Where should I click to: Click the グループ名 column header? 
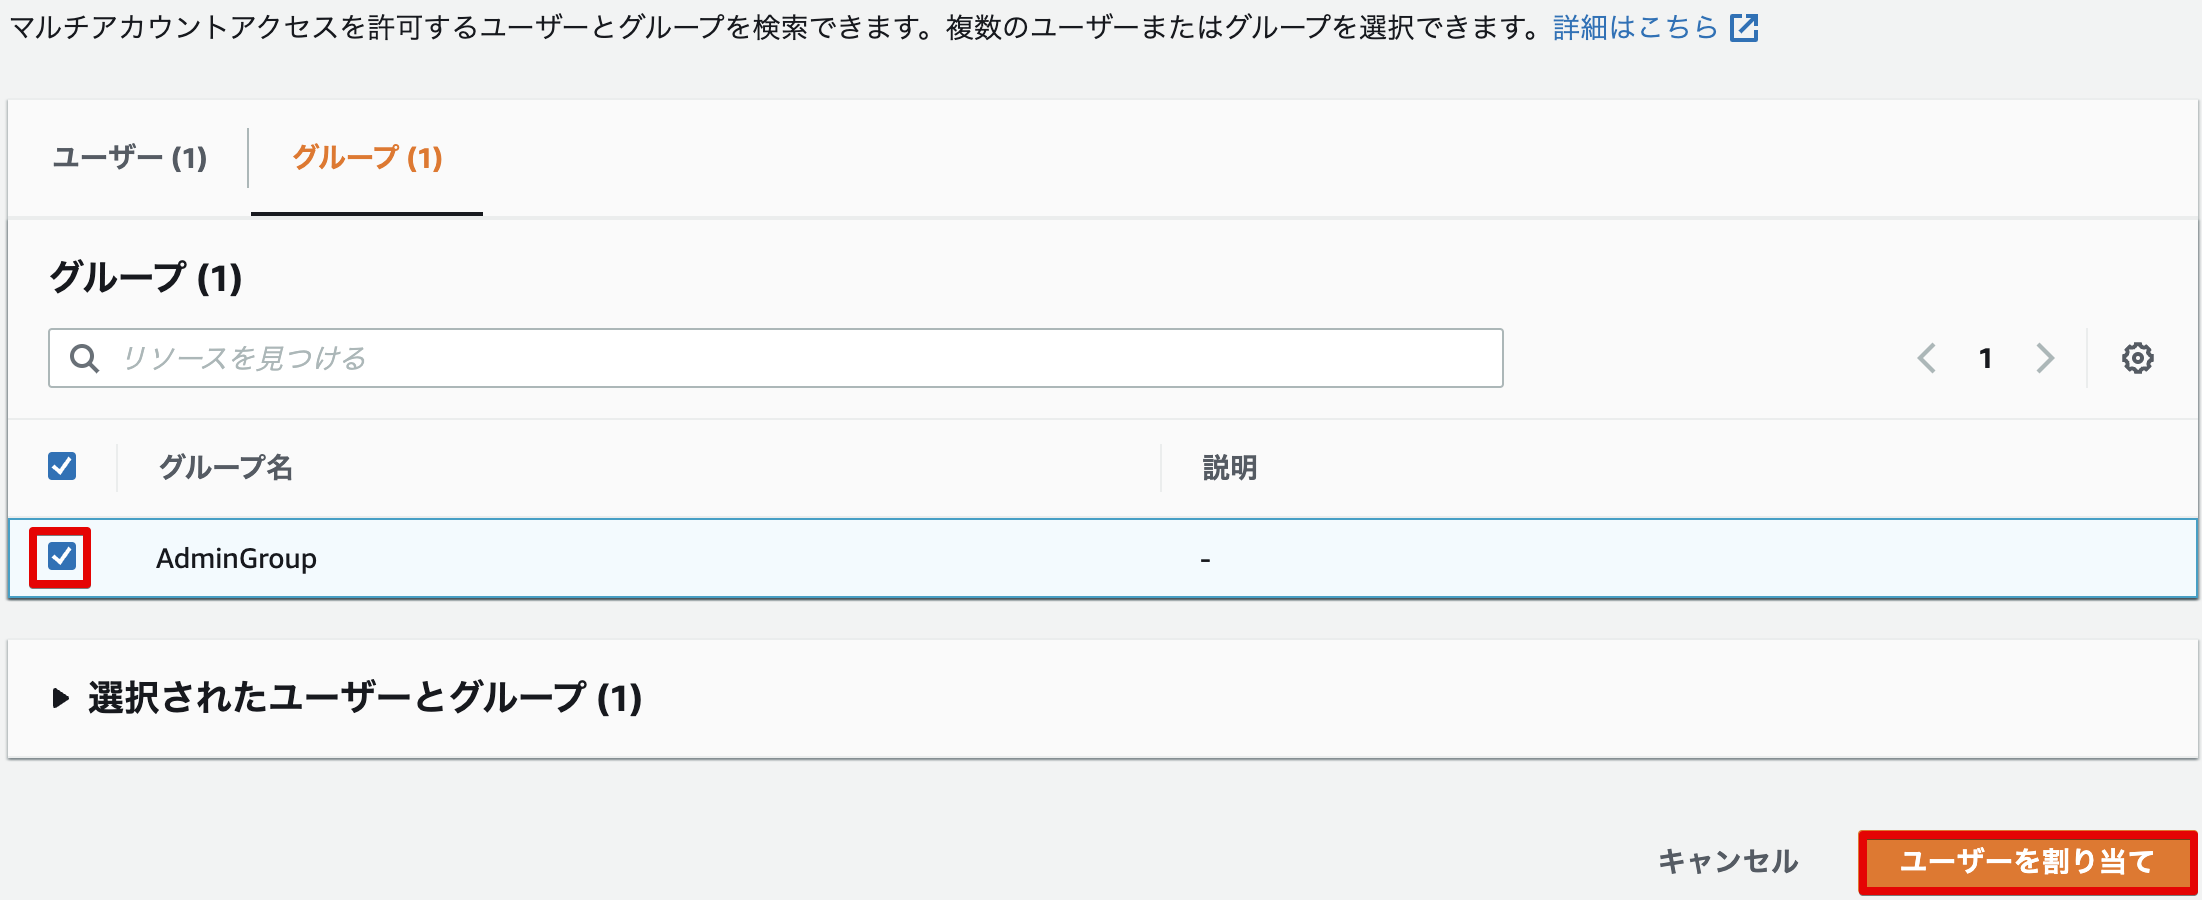pos(227,466)
